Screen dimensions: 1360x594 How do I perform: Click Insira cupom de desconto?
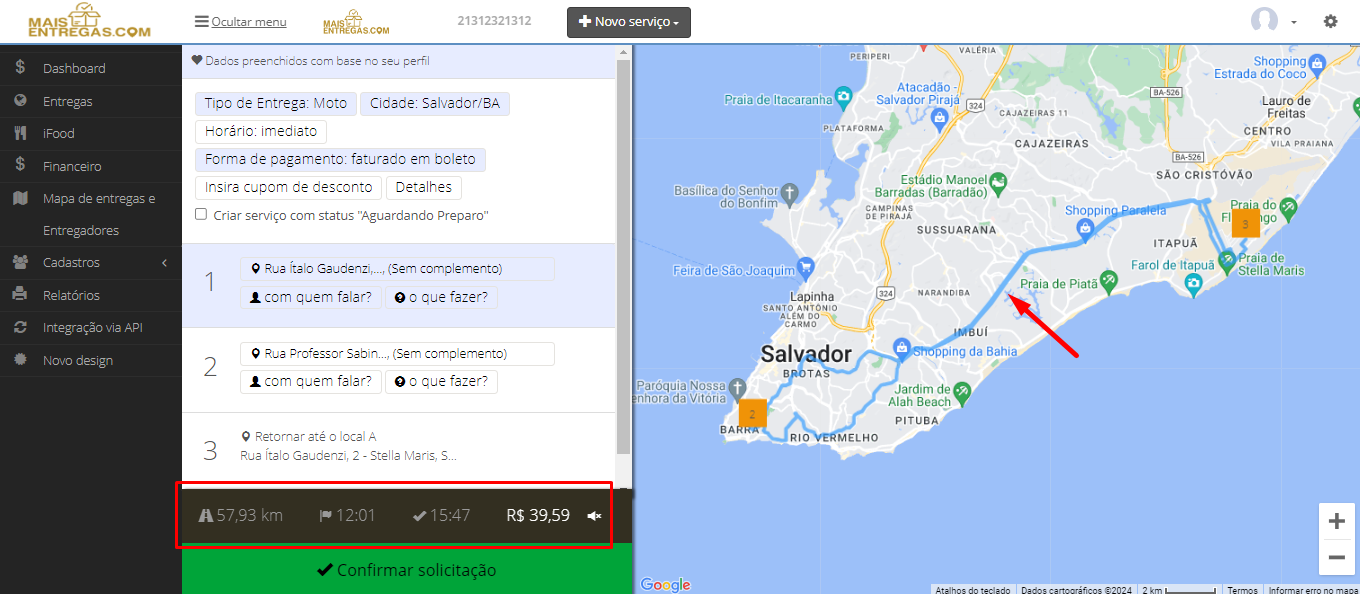coord(289,187)
